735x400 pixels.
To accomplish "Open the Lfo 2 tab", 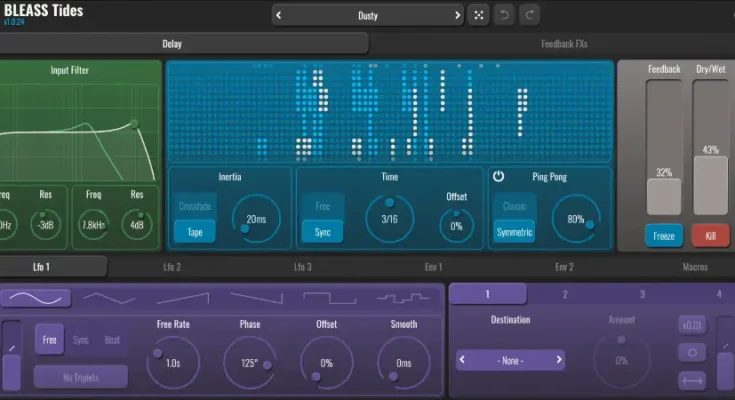I will tap(172, 267).
